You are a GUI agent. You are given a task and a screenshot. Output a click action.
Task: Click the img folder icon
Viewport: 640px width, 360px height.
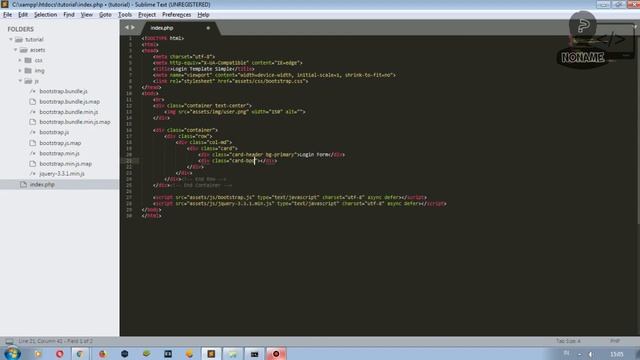(x=28, y=71)
